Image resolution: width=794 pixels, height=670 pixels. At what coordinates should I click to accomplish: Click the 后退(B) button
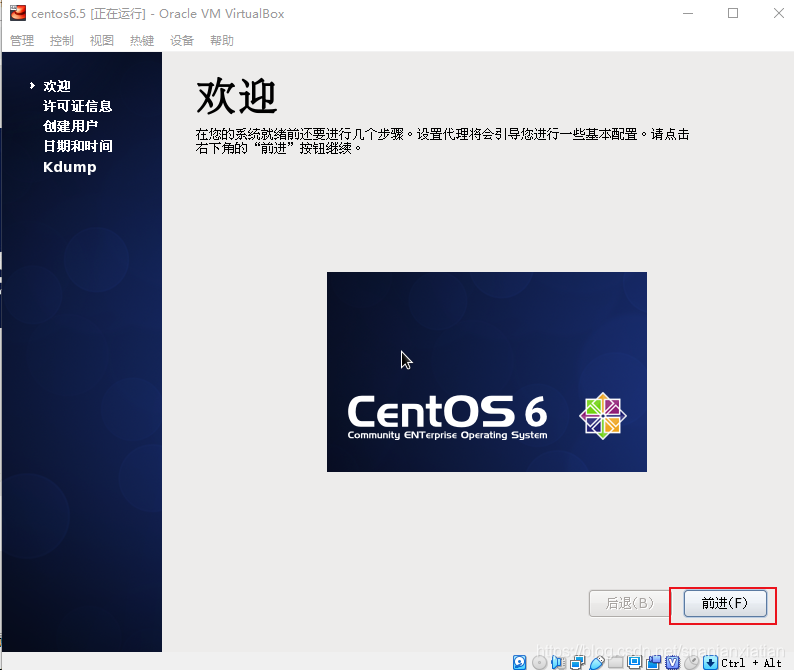629,603
